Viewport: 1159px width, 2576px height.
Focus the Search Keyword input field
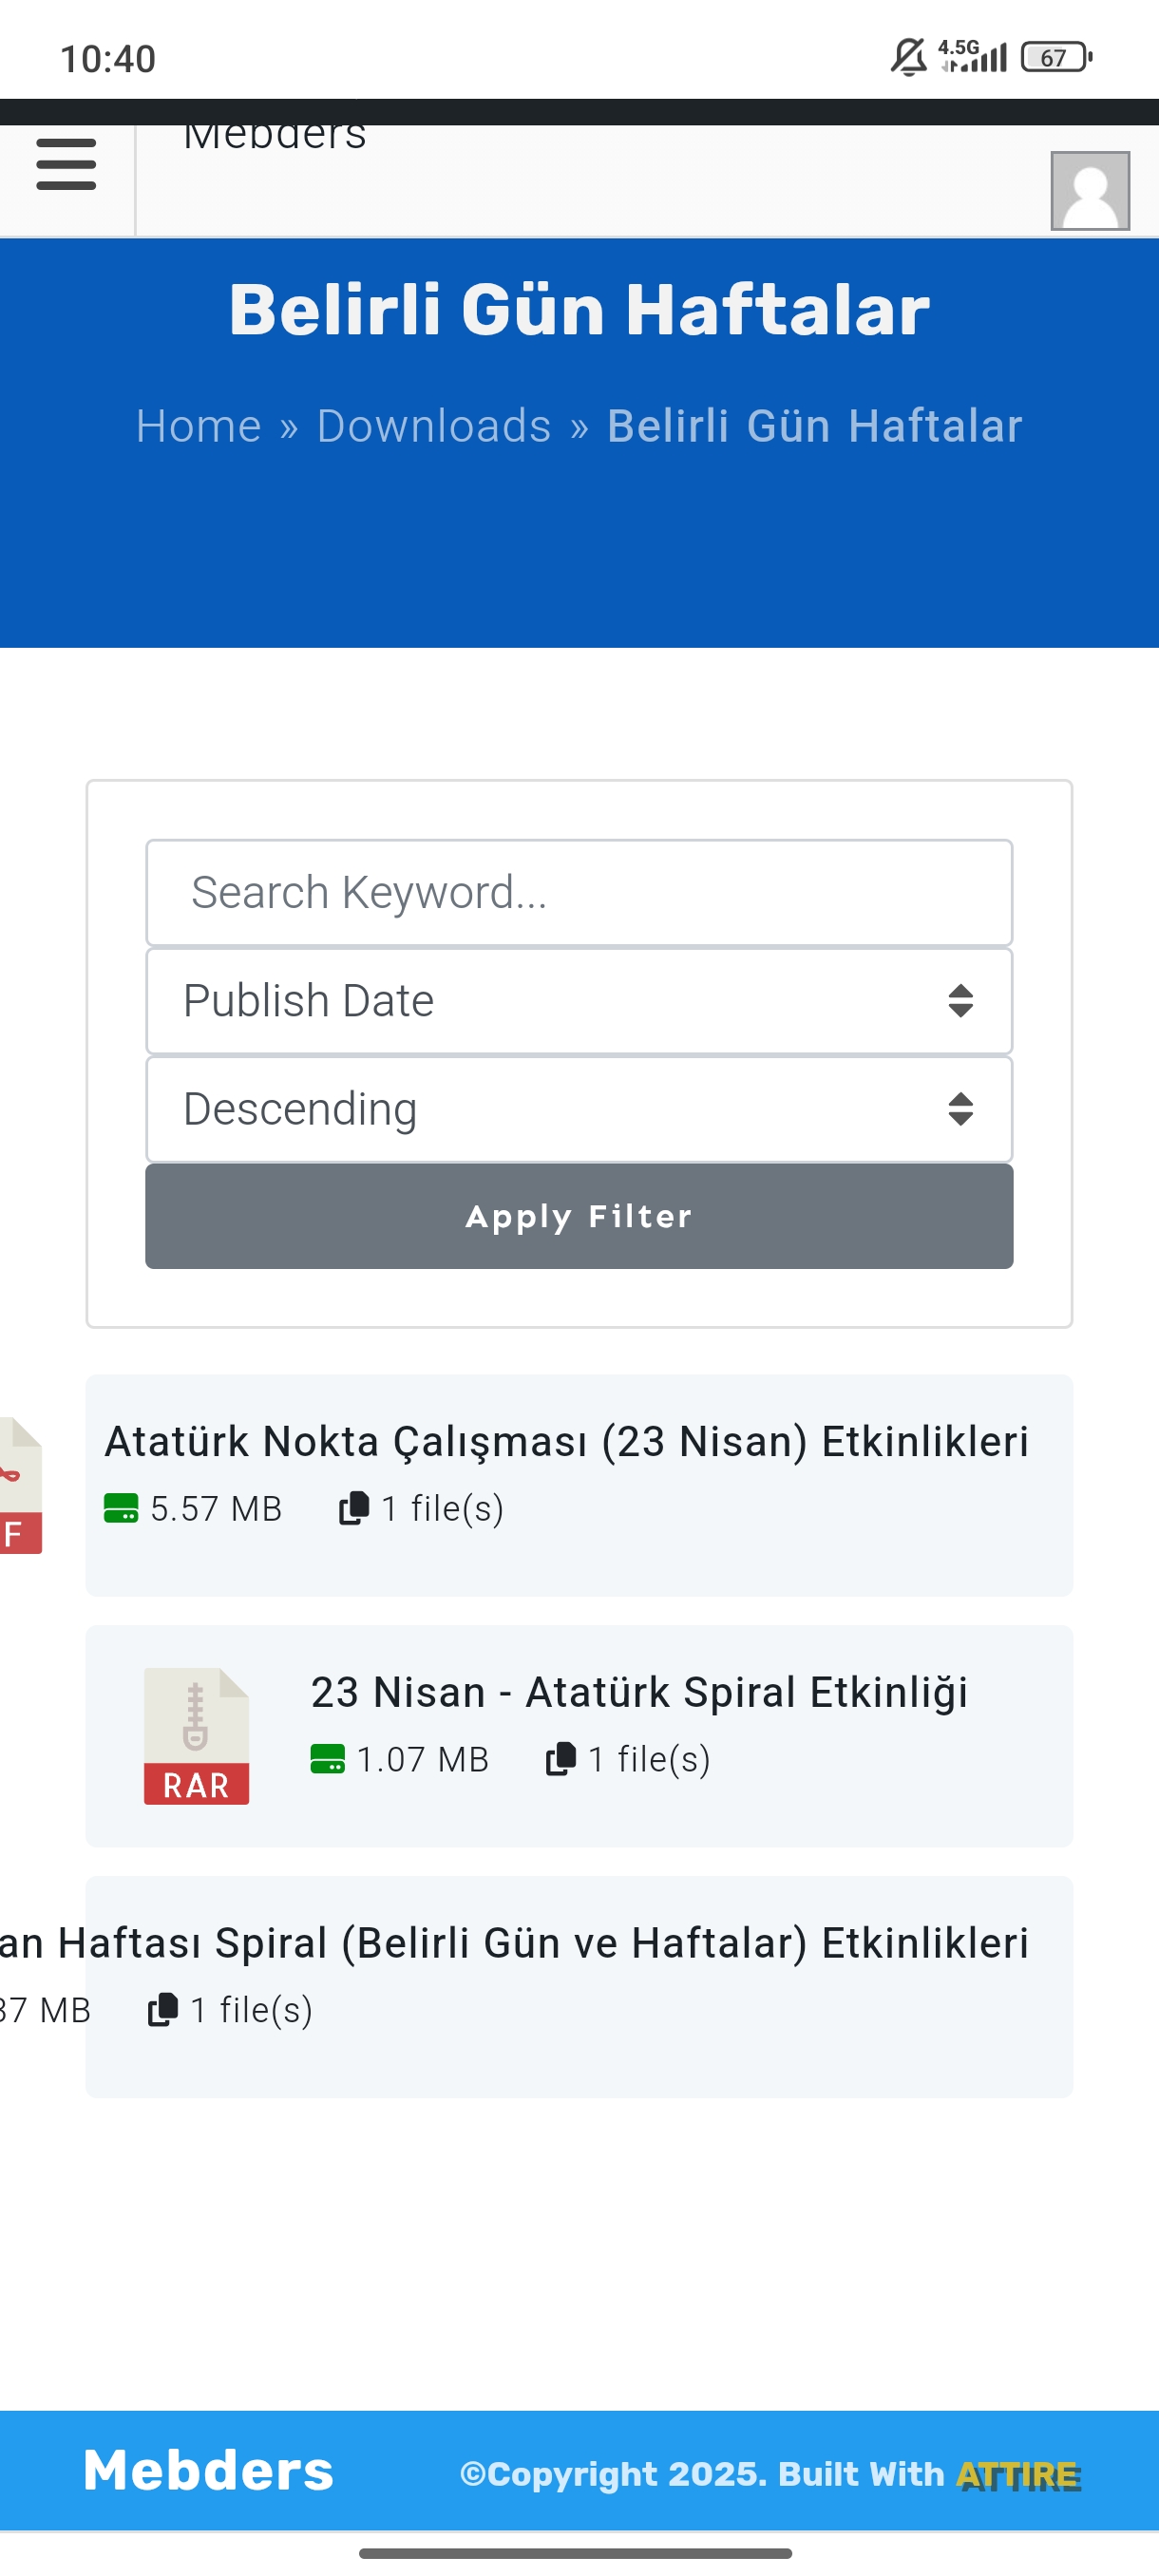pos(579,893)
